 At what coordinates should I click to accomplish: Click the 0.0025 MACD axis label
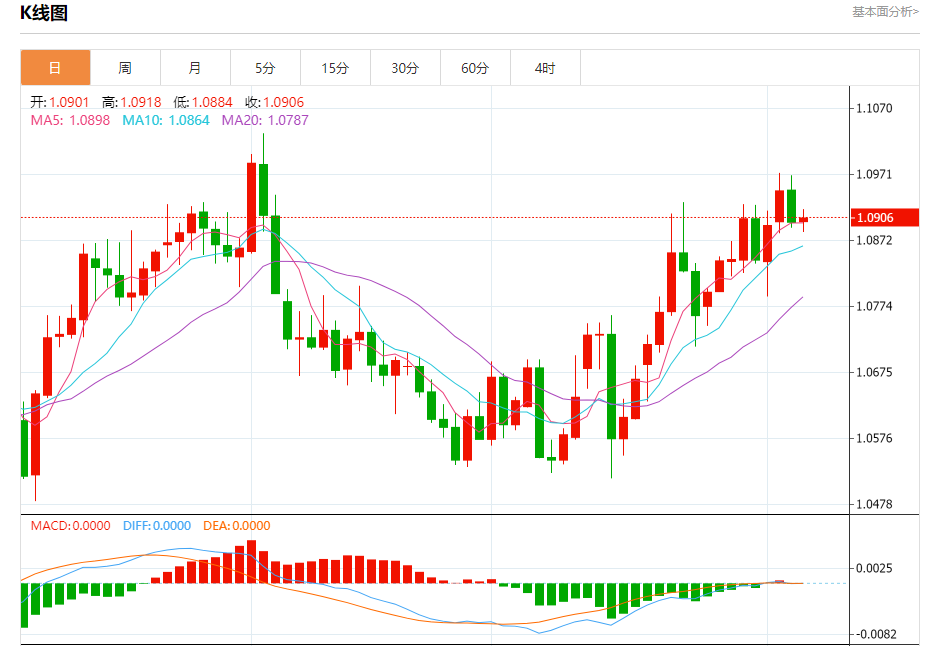874,569
